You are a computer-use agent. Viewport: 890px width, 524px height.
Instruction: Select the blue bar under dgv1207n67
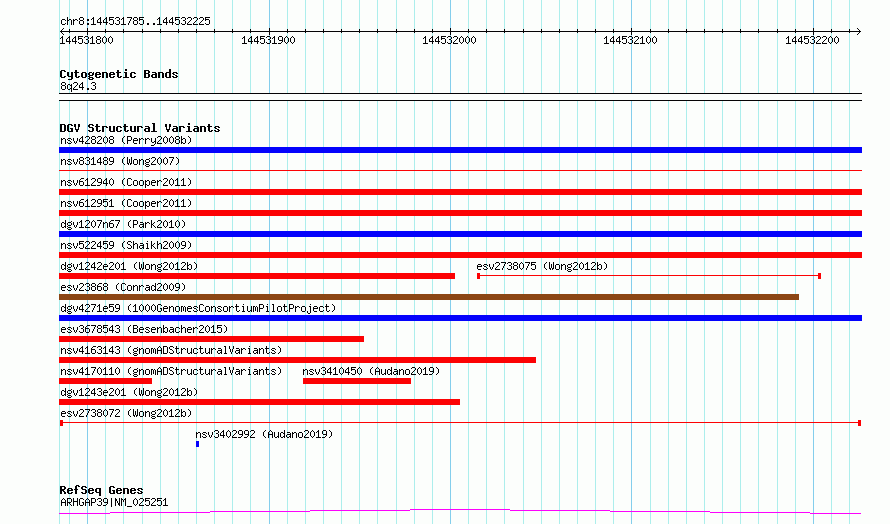point(460,234)
